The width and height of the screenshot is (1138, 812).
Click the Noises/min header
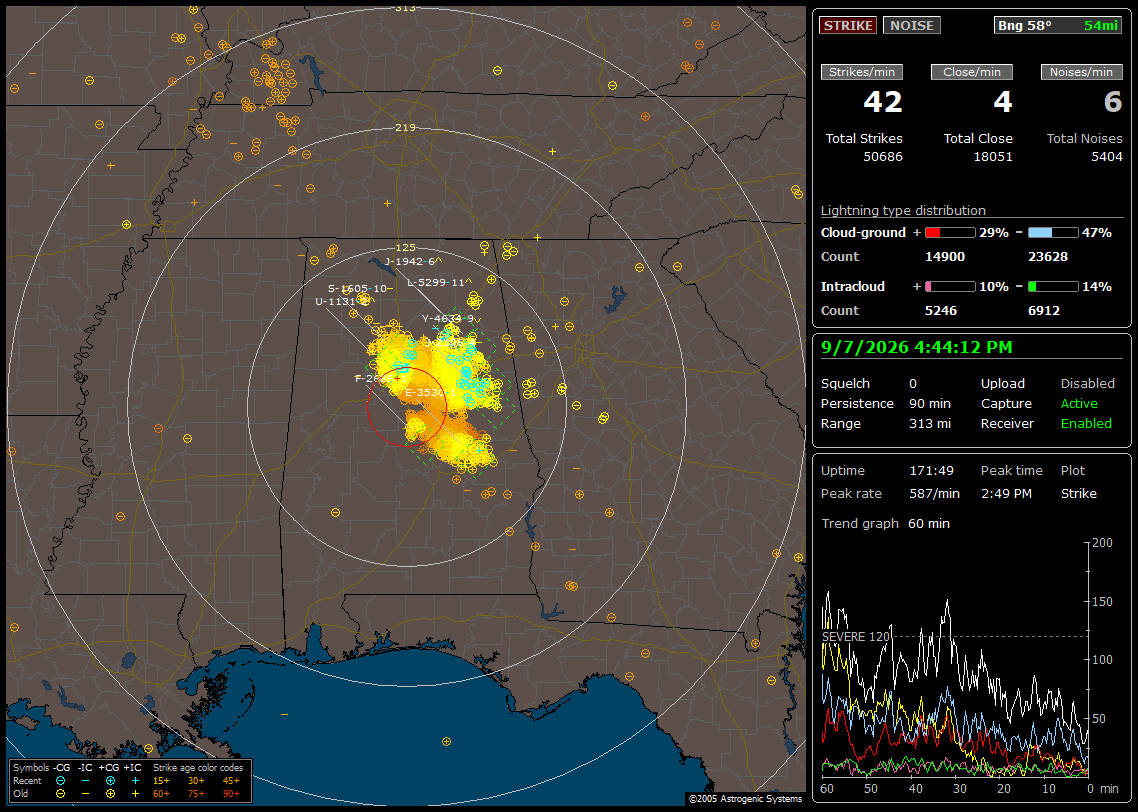(x=1081, y=72)
